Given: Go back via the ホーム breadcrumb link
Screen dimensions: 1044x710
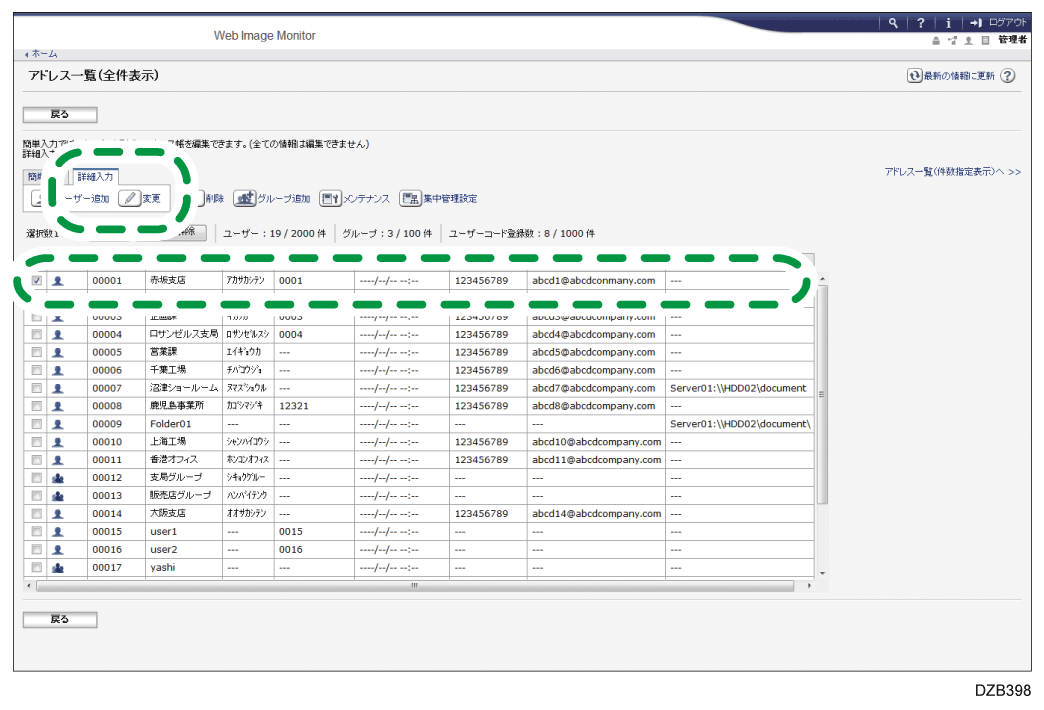Looking at the screenshot, I should pyautogui.click(x=43, y=54).
